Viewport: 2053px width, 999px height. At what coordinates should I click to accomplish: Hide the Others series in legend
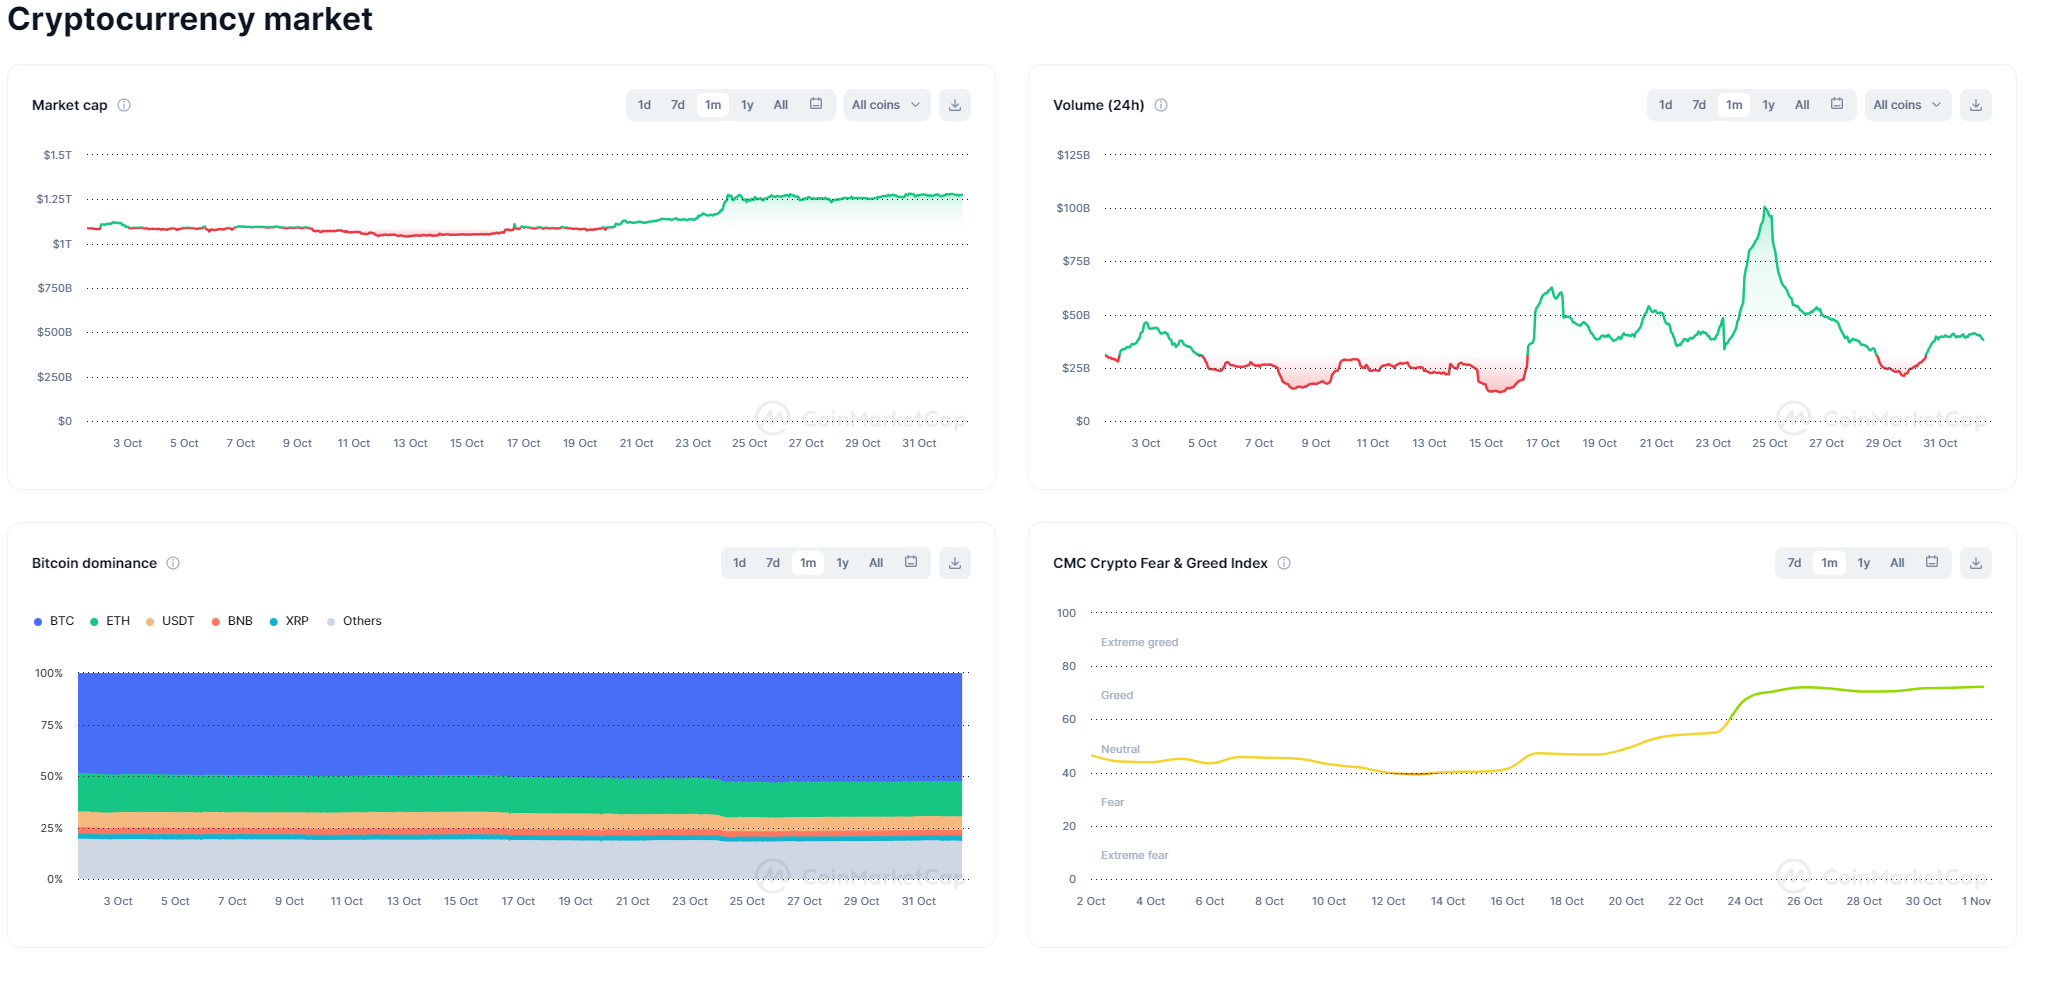354,621
